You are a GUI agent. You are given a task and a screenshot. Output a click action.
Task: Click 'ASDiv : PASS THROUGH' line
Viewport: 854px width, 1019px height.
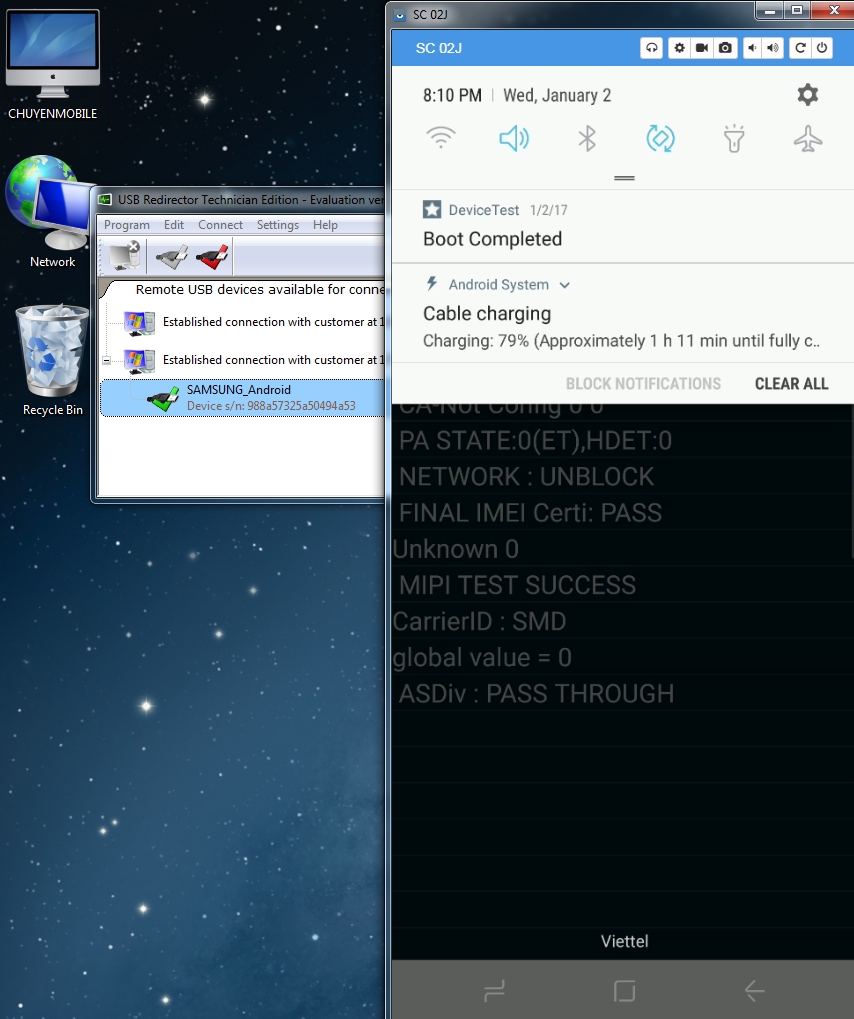[x=536, y=694]
